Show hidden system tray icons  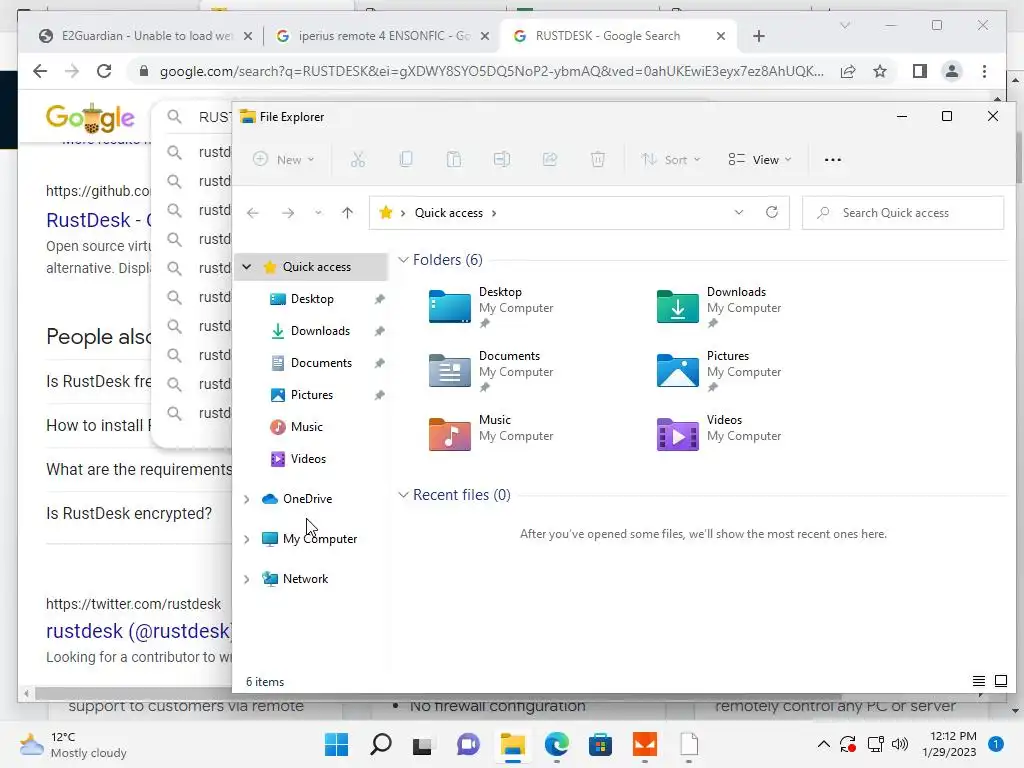[x=824, y=744]
